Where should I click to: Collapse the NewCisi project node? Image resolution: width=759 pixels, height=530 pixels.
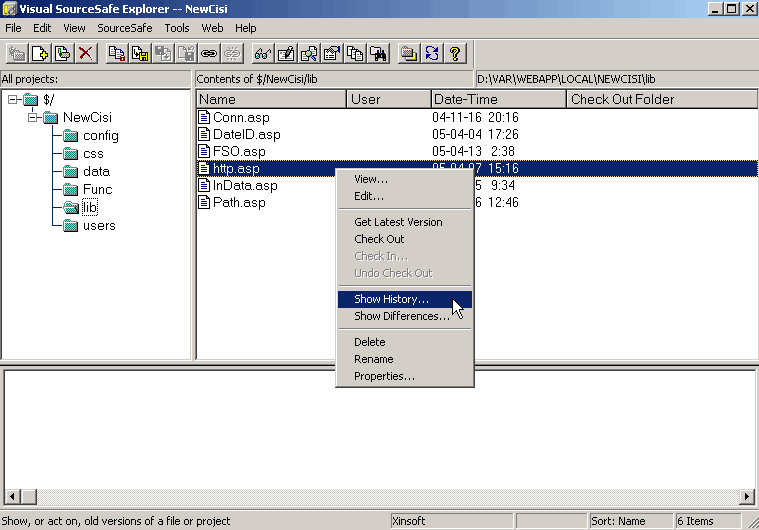(x=32, y=118)
